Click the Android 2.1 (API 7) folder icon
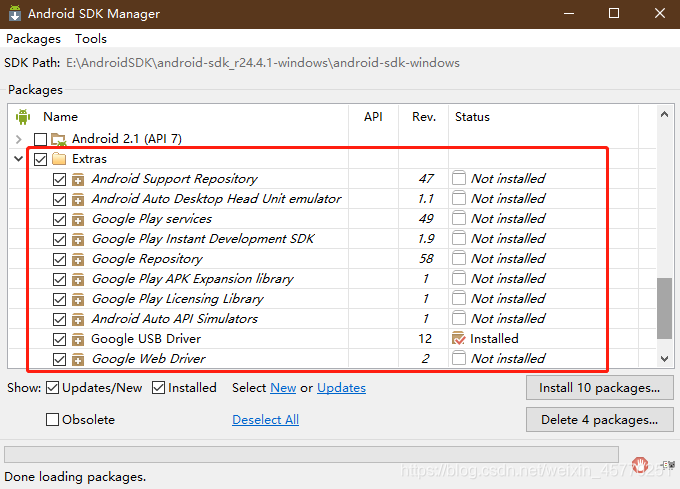 coord(59,139)
